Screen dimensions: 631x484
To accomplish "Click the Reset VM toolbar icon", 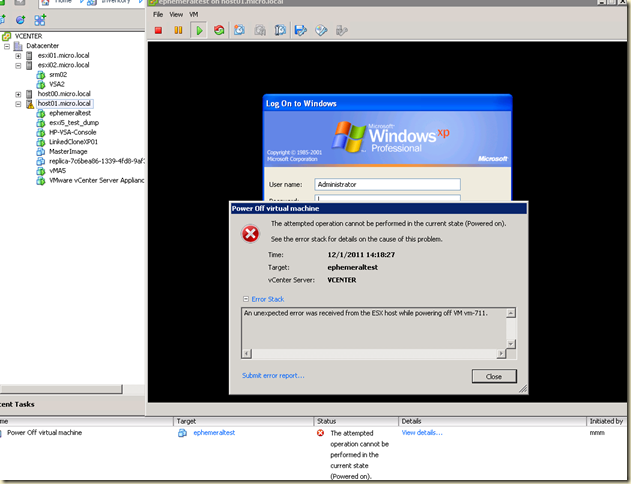I will (x=219, y=30).
